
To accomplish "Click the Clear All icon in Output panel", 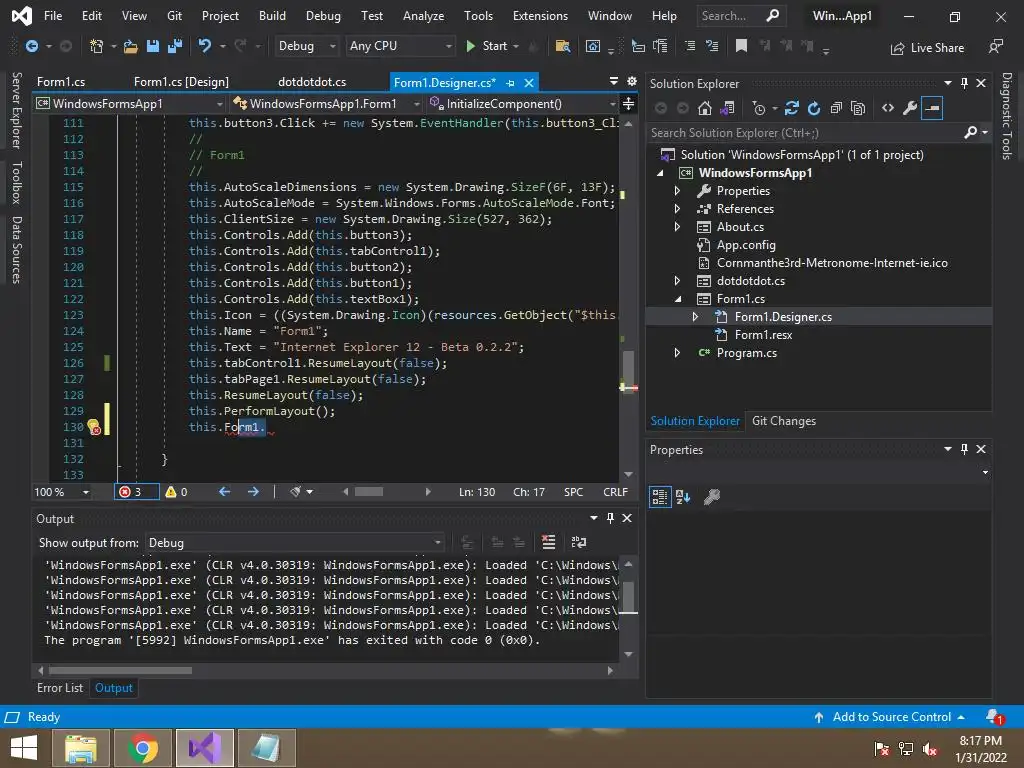I will (548, 542).
